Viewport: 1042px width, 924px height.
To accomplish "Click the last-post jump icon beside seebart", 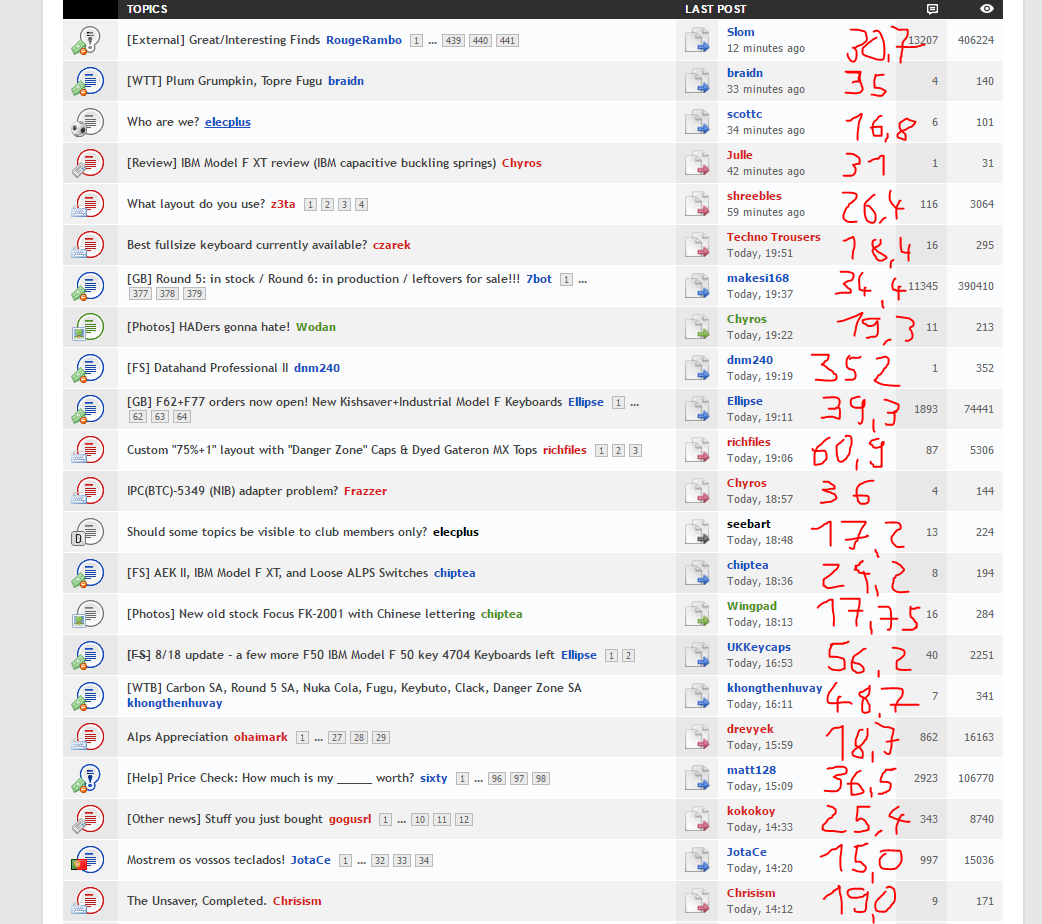I will (696, 532).
